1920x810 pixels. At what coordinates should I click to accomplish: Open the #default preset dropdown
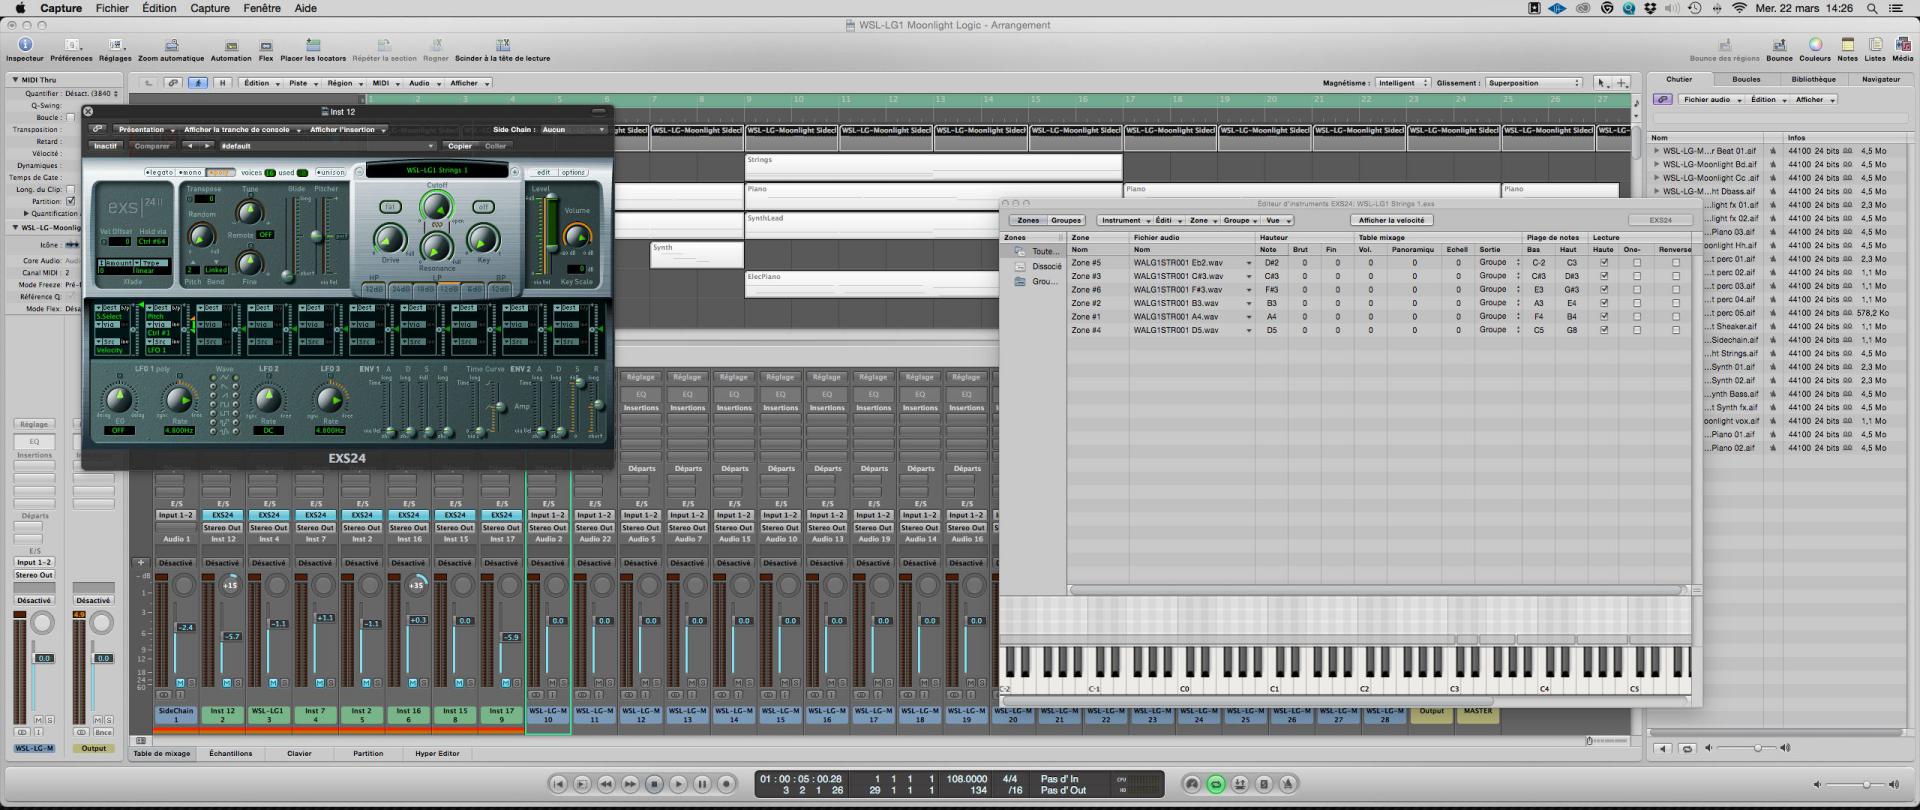point(327,146)
